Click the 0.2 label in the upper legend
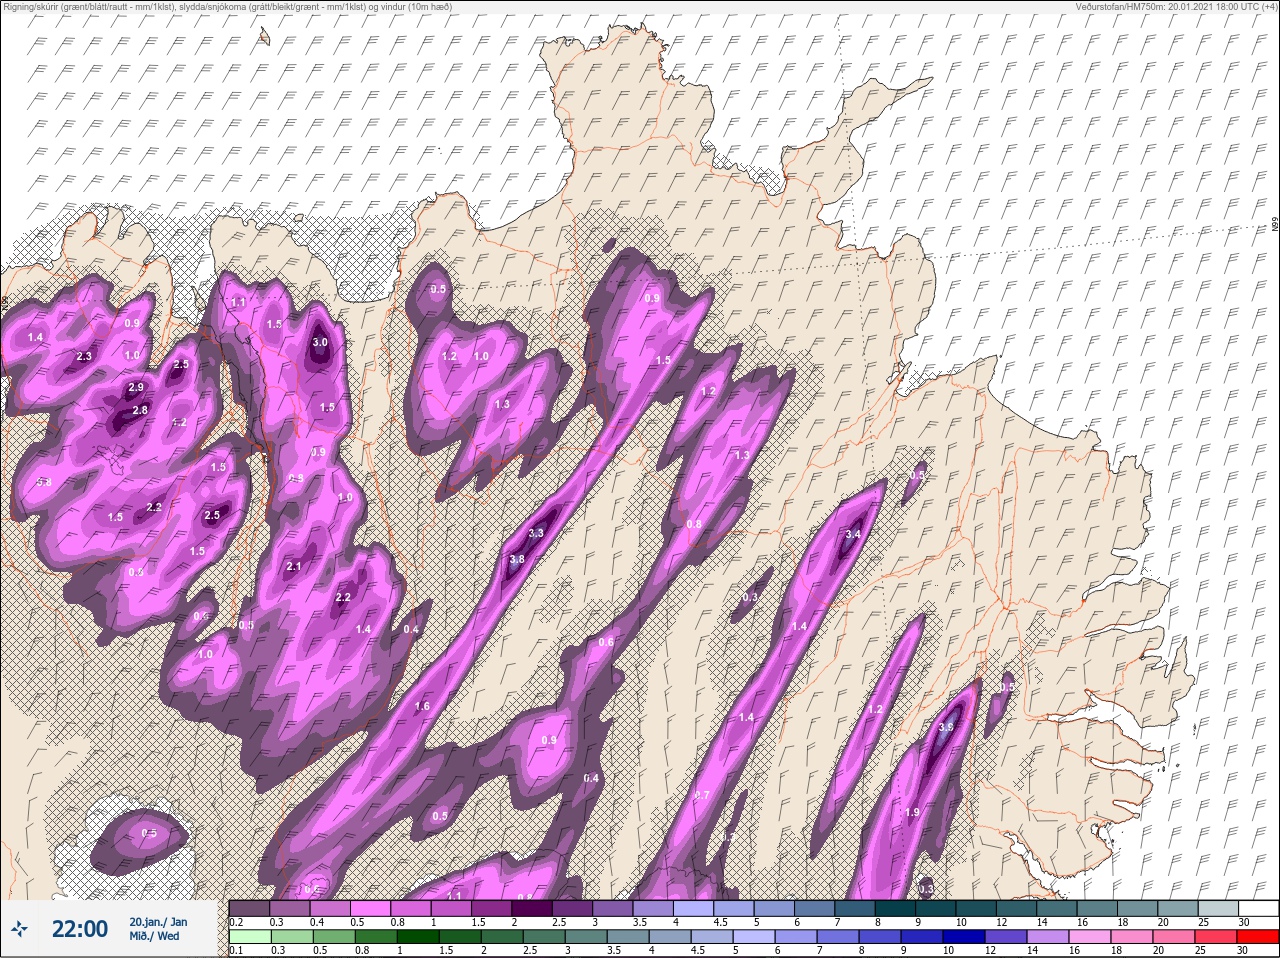The image size is (1280, 958). (x=236, y=922)
